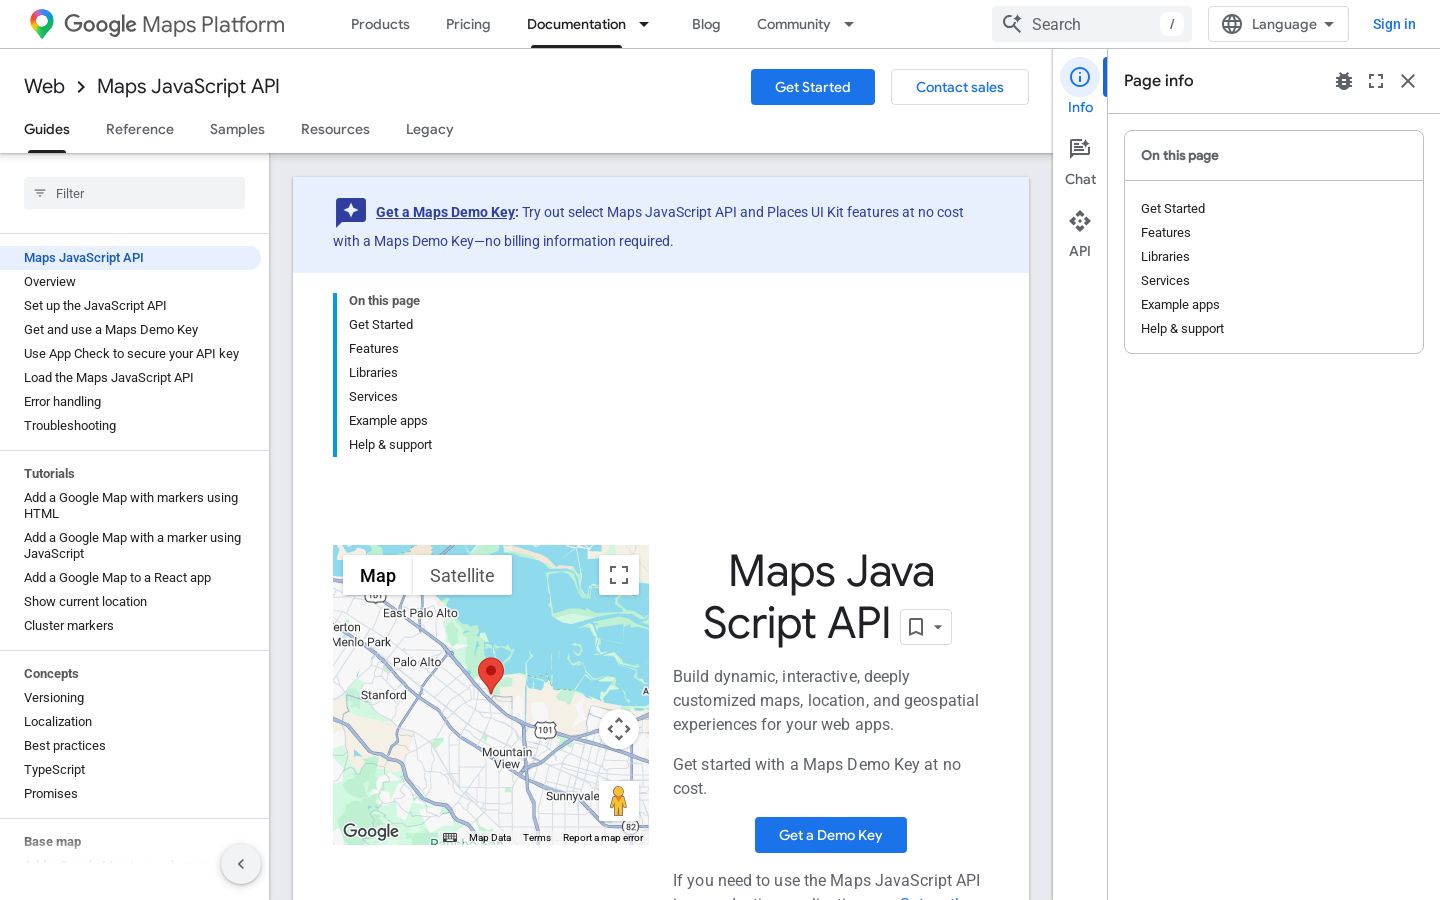This screenshot has width=1440, height=900.
Task: Jump to Example apps in main page contents
Action: pos(388,421)
